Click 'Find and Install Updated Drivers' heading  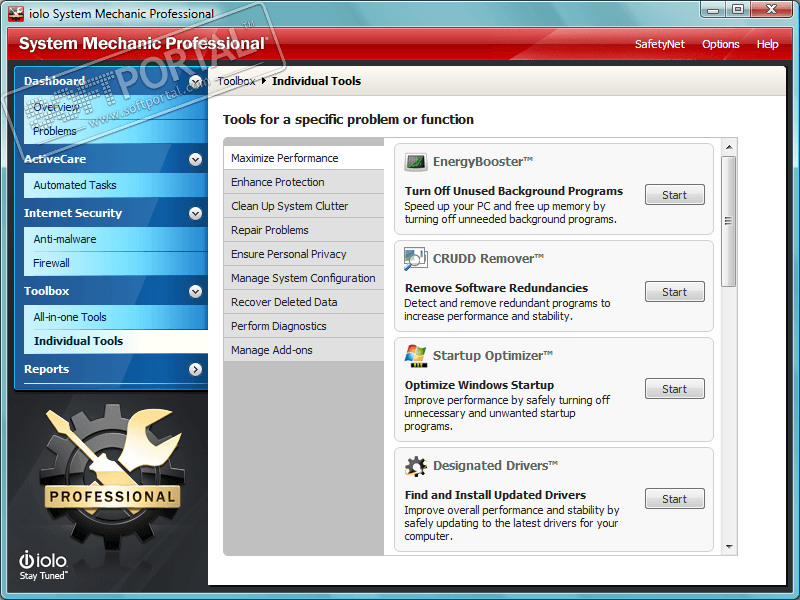point(495,495)
